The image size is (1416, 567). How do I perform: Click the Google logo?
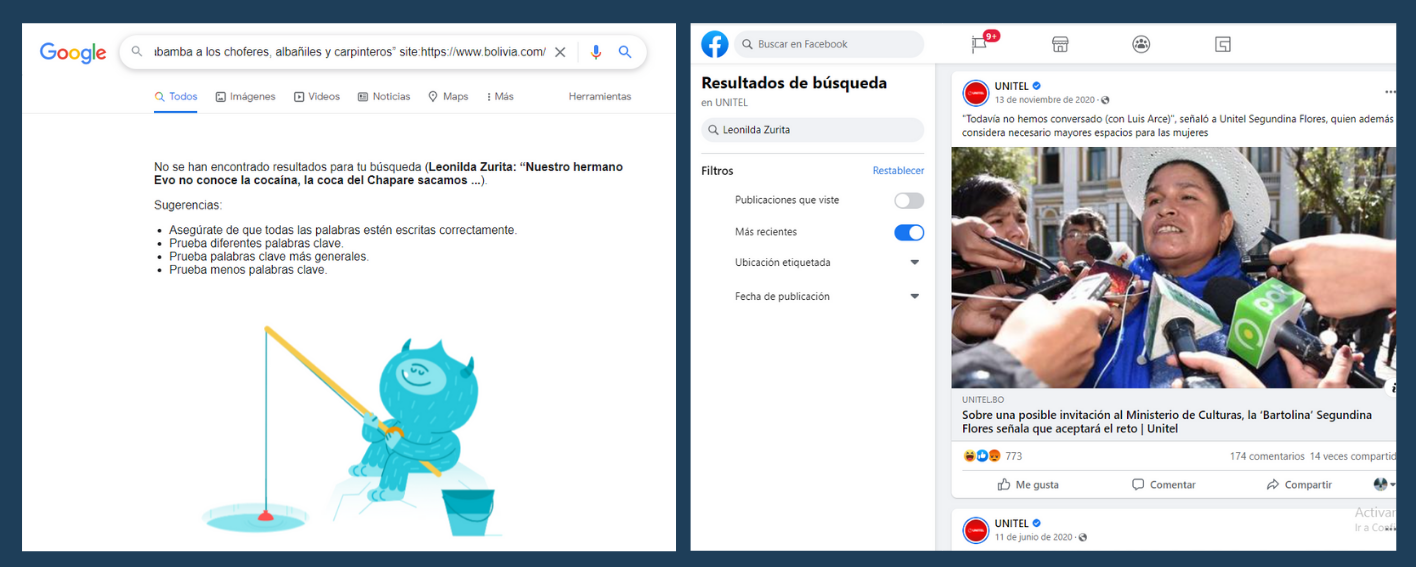tap(73, 53)
